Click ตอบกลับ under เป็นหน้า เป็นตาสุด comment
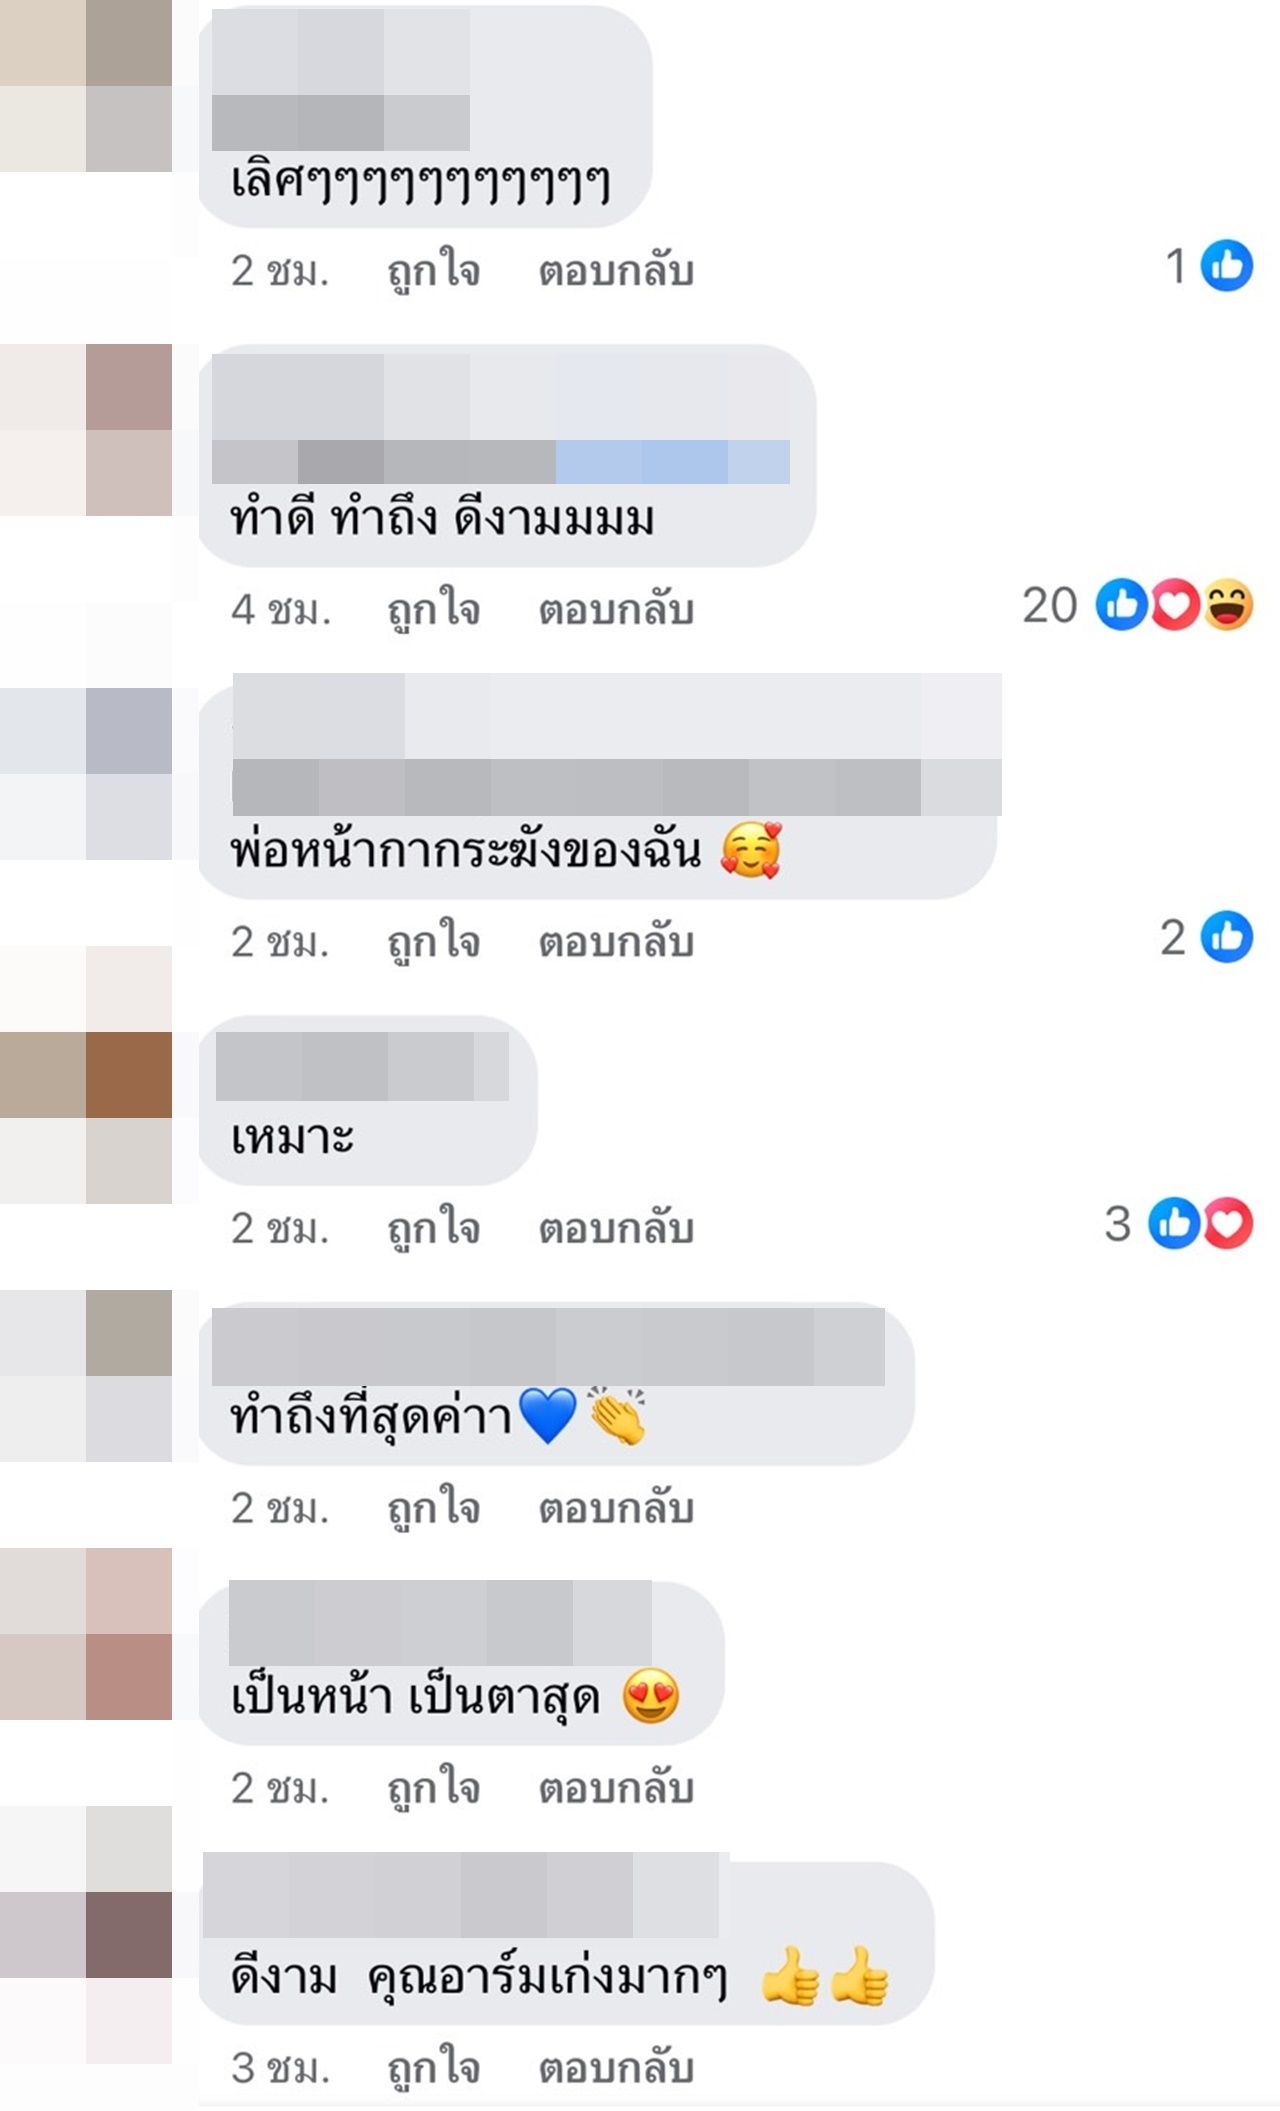The width and height of the screenshot is (1280, 2111). coord(616,1789)
